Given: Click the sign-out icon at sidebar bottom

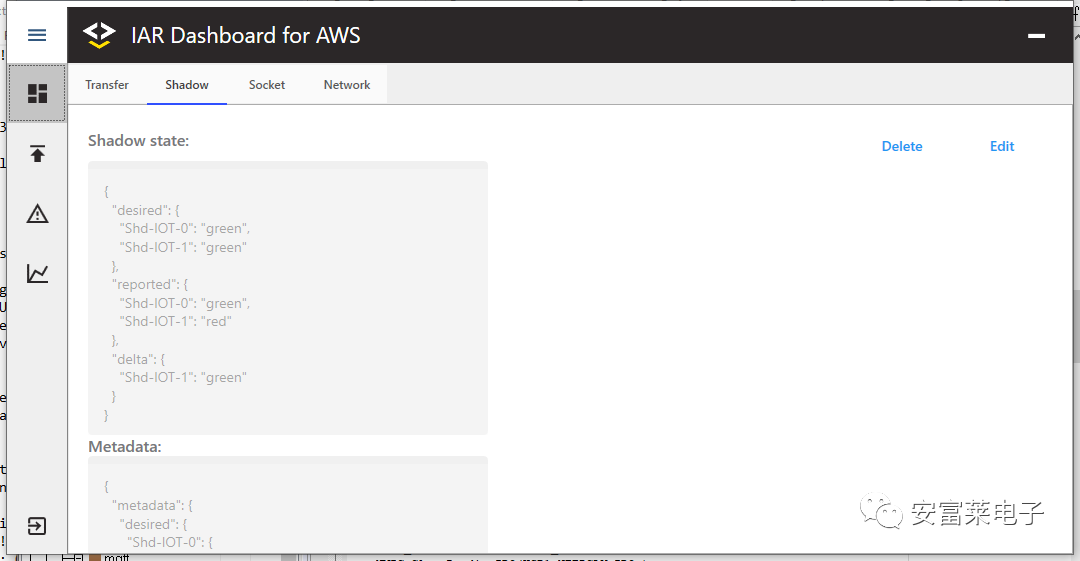Looking at the screenshot, I should click(37, 526).
